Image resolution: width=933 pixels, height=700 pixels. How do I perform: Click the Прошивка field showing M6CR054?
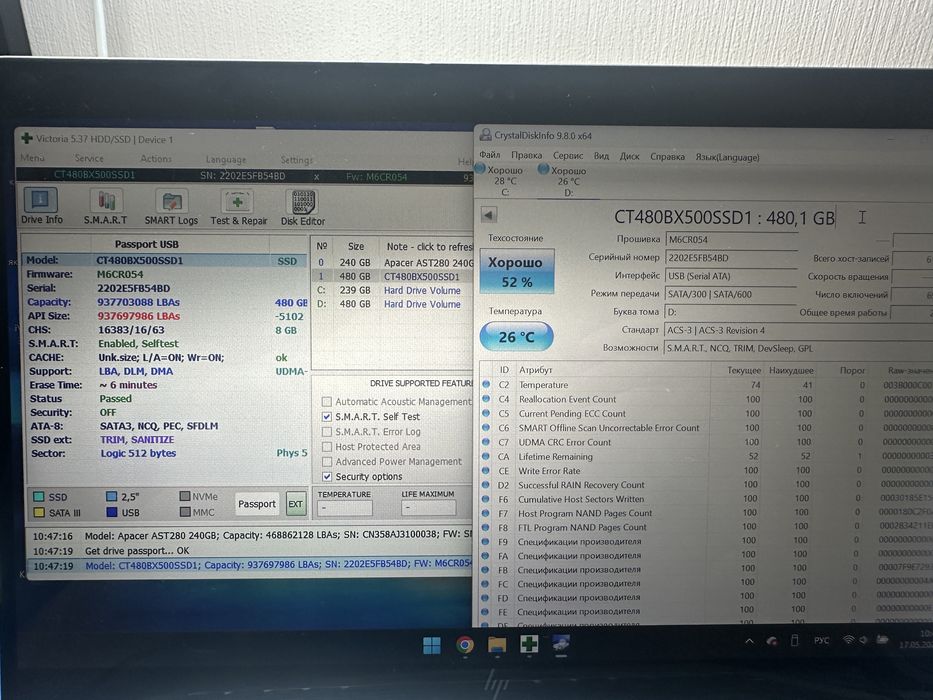point(731,239)
